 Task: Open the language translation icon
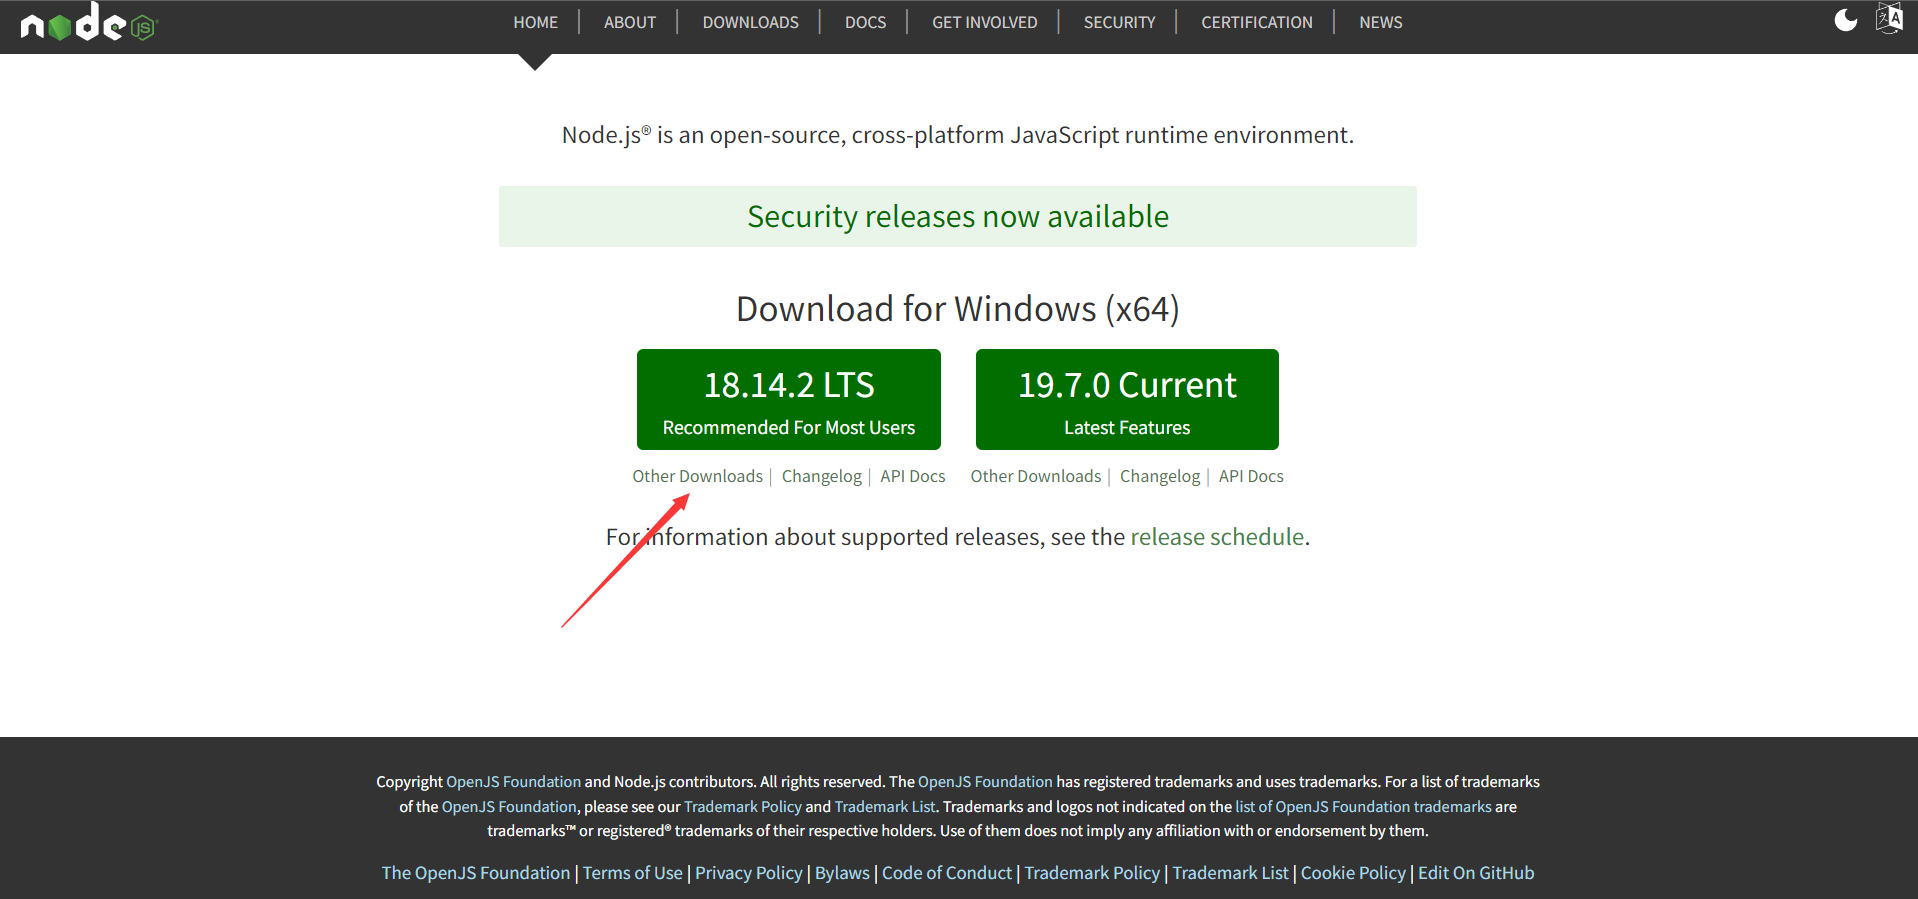pyautogui.click(x=1889, y=19)
